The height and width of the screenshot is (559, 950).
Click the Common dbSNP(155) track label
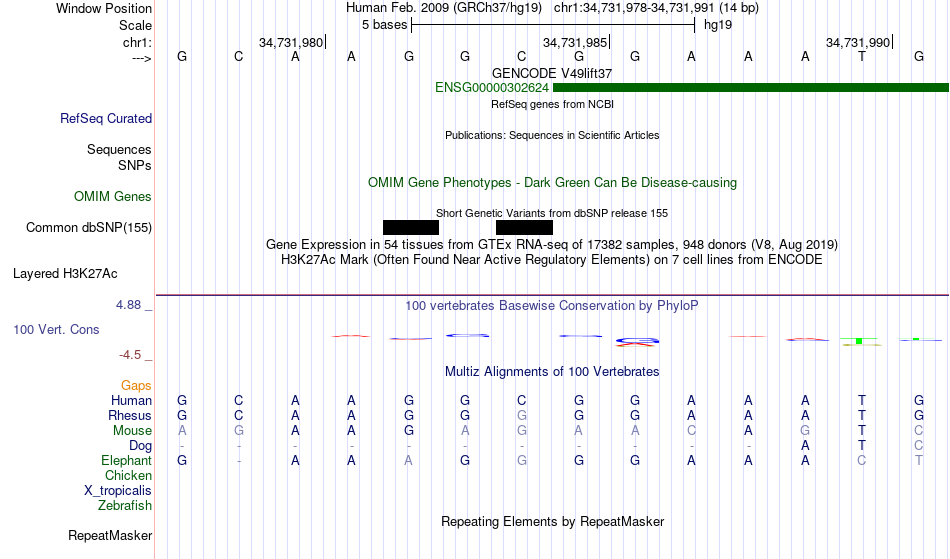point(88,228)
